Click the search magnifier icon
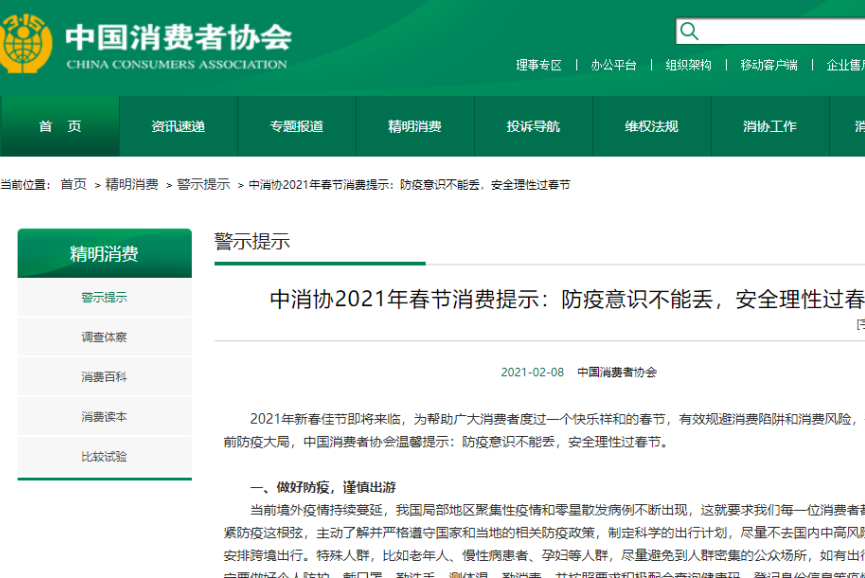 (x=690, y=31)
